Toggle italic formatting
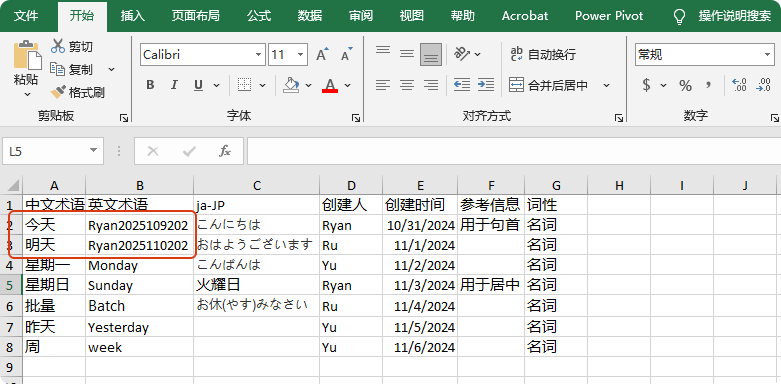This screenshot has width=781, height=384. pyautogui.click(x=174, y=85)
